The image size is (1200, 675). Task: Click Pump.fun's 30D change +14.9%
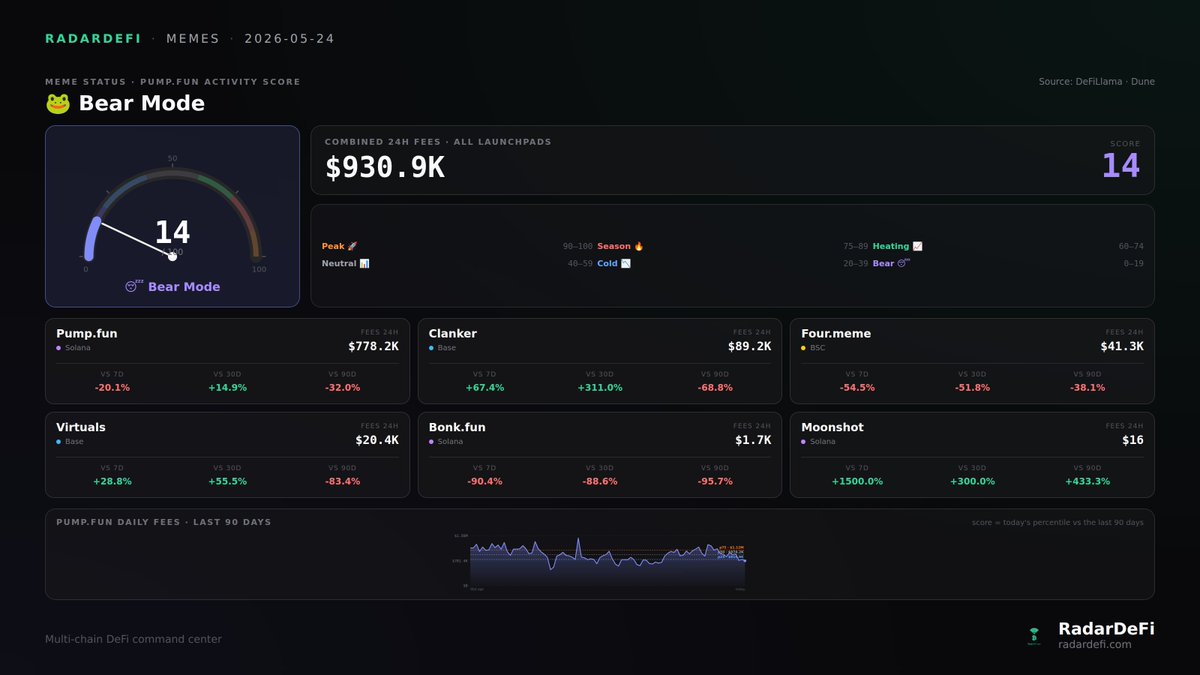[x=227, y=388]
